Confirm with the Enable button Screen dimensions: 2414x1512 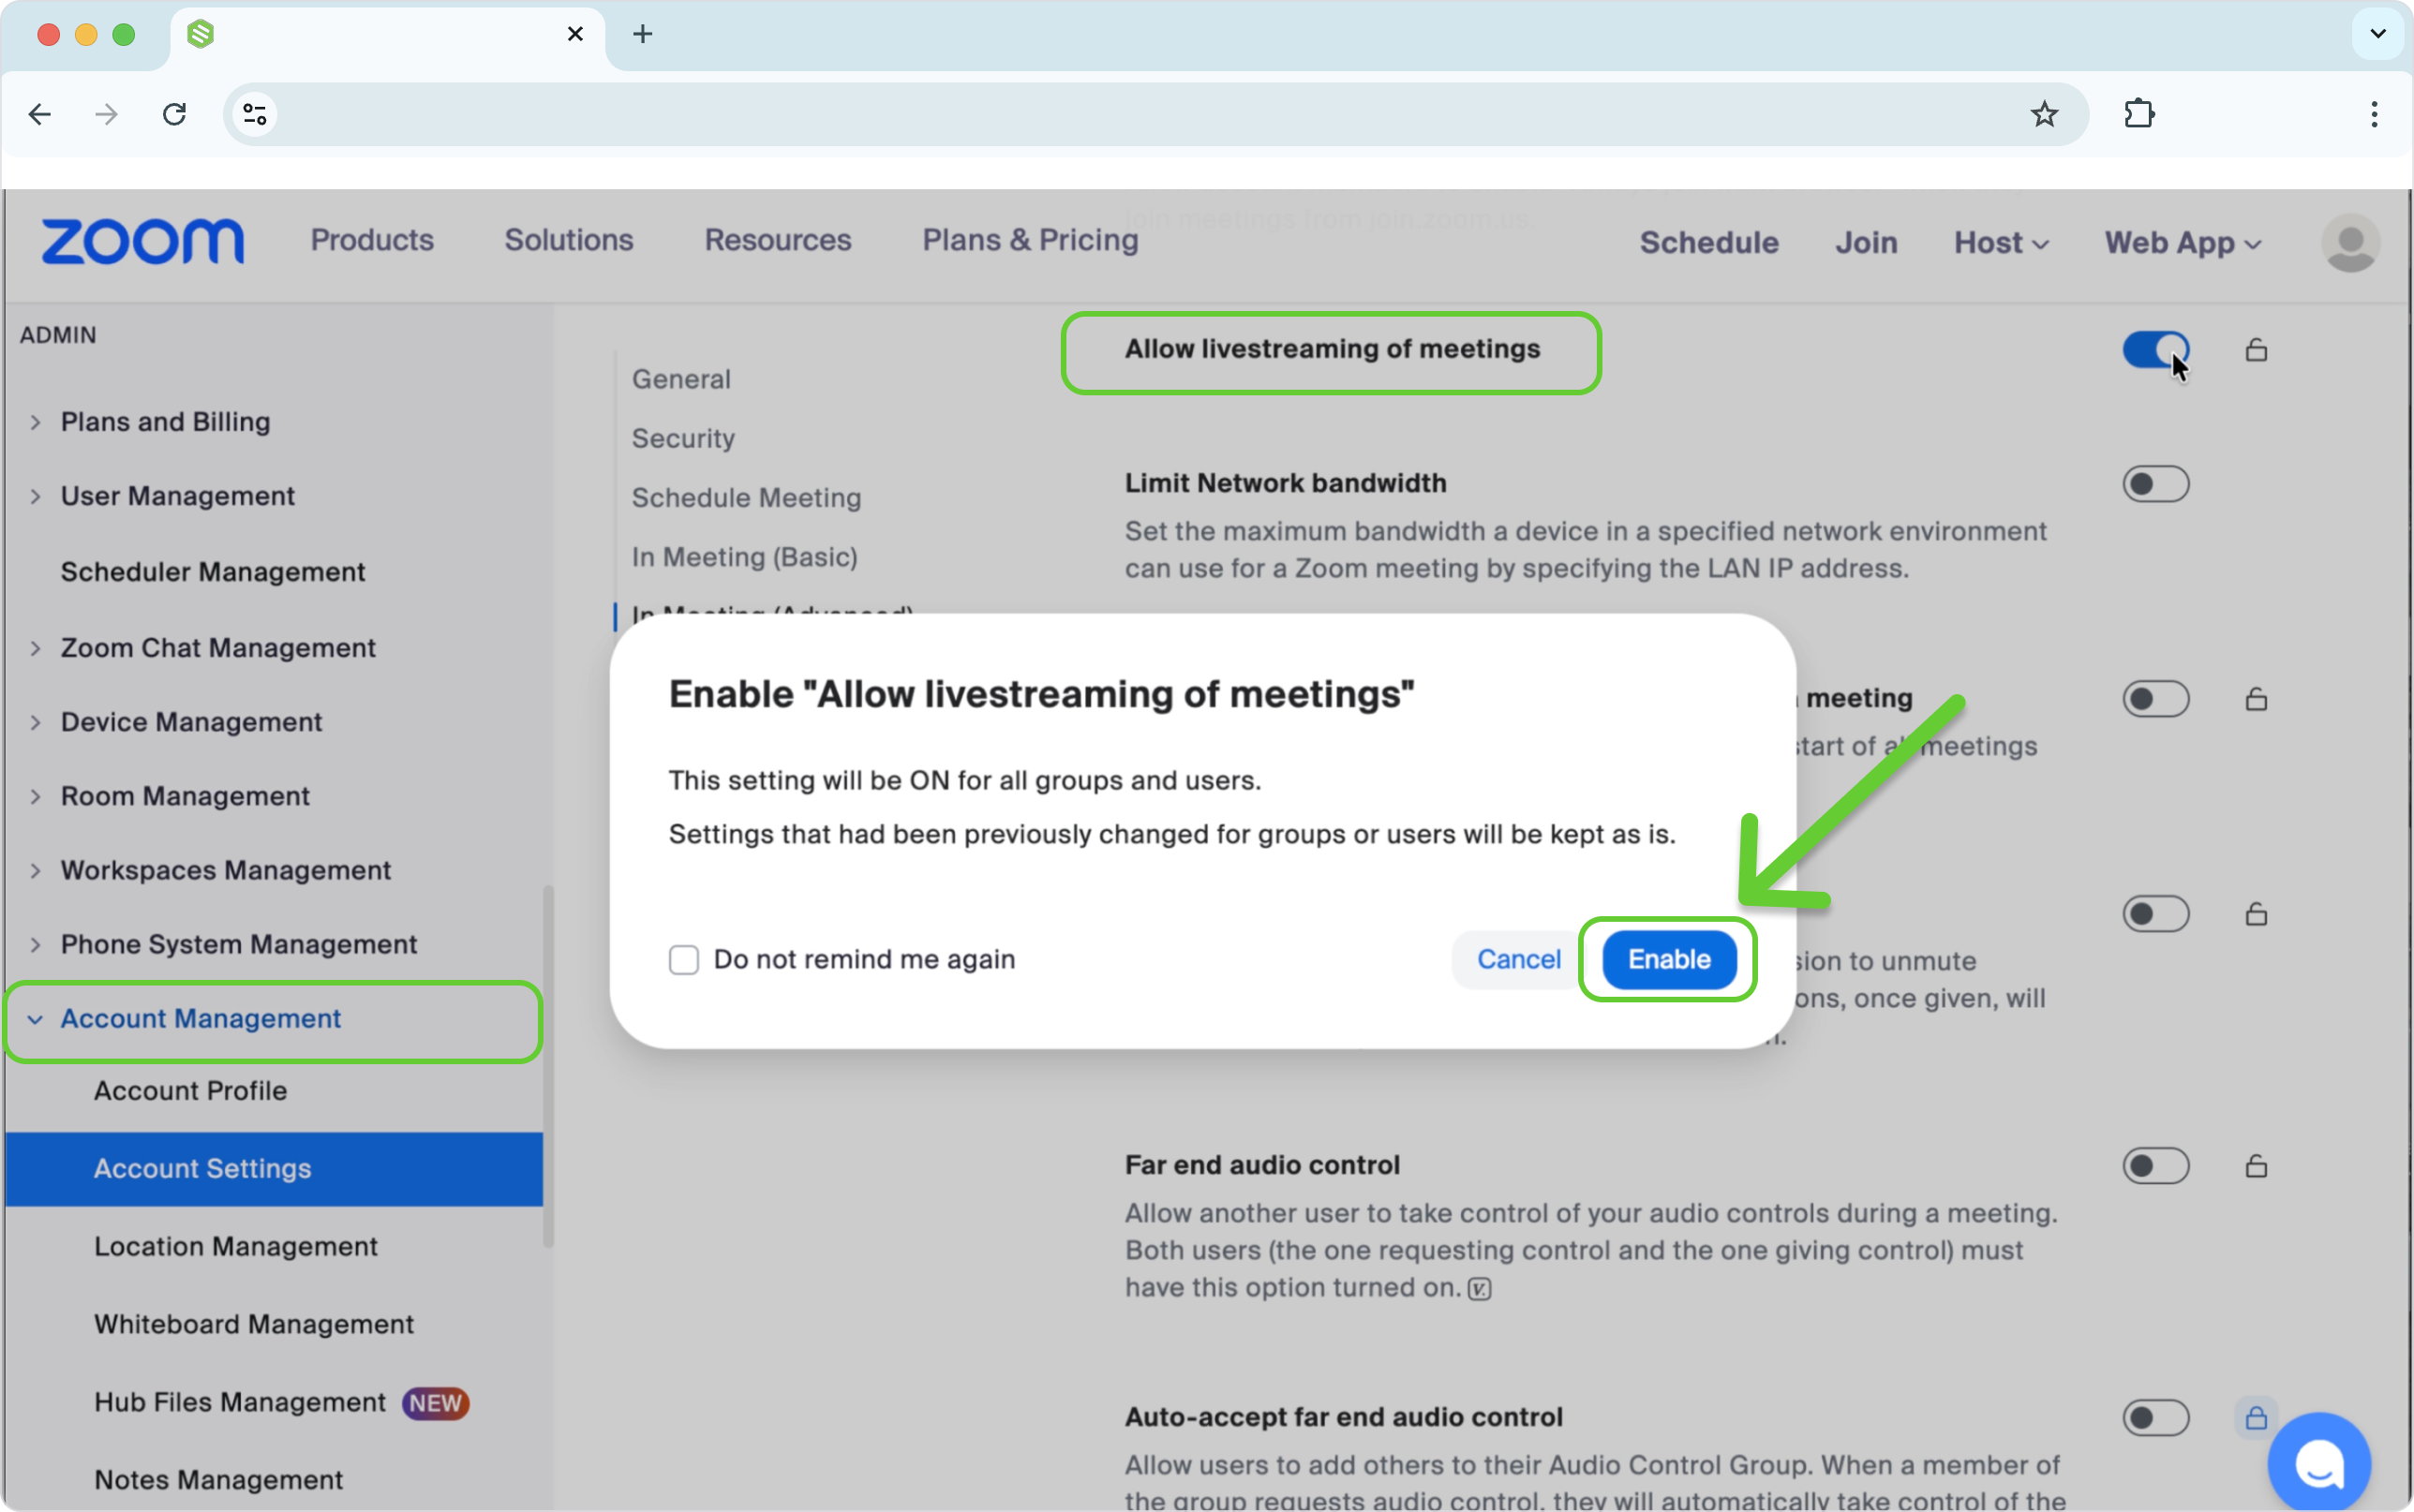[x=1669, y=960]
